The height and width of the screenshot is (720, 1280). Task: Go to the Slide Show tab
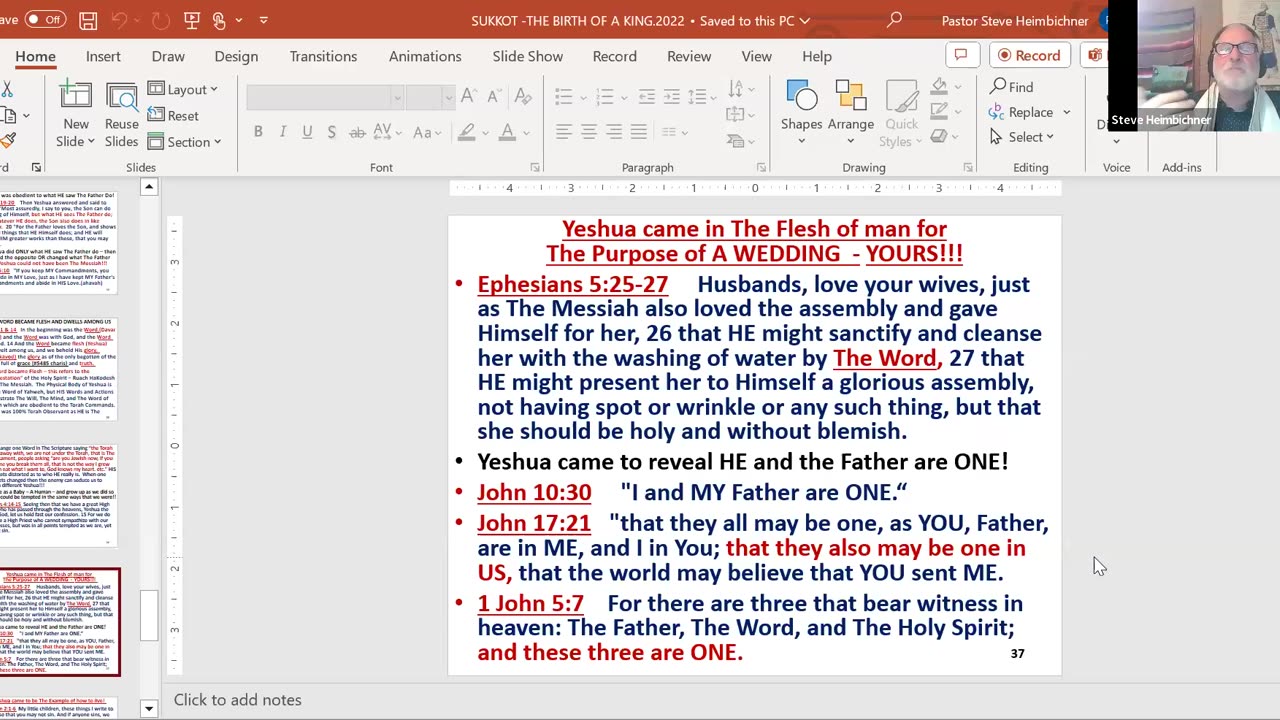[x=528, y=56]
